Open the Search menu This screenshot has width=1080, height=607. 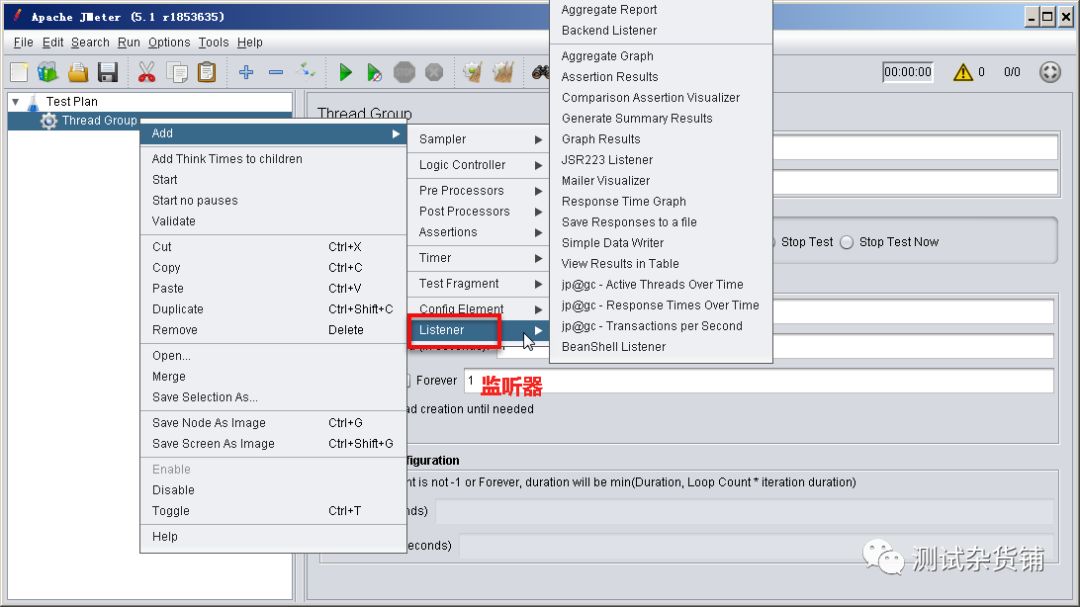[x=90, y=42]
